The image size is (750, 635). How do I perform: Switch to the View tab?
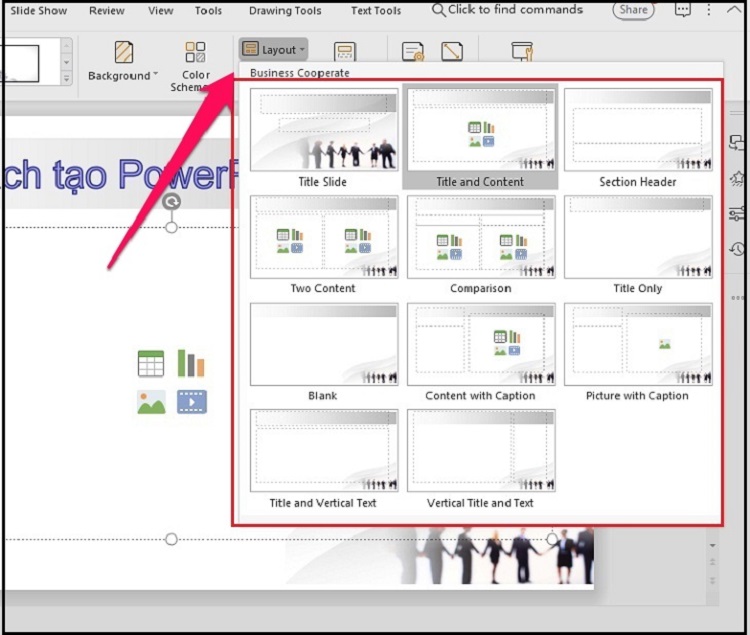[x=160, y=11]
